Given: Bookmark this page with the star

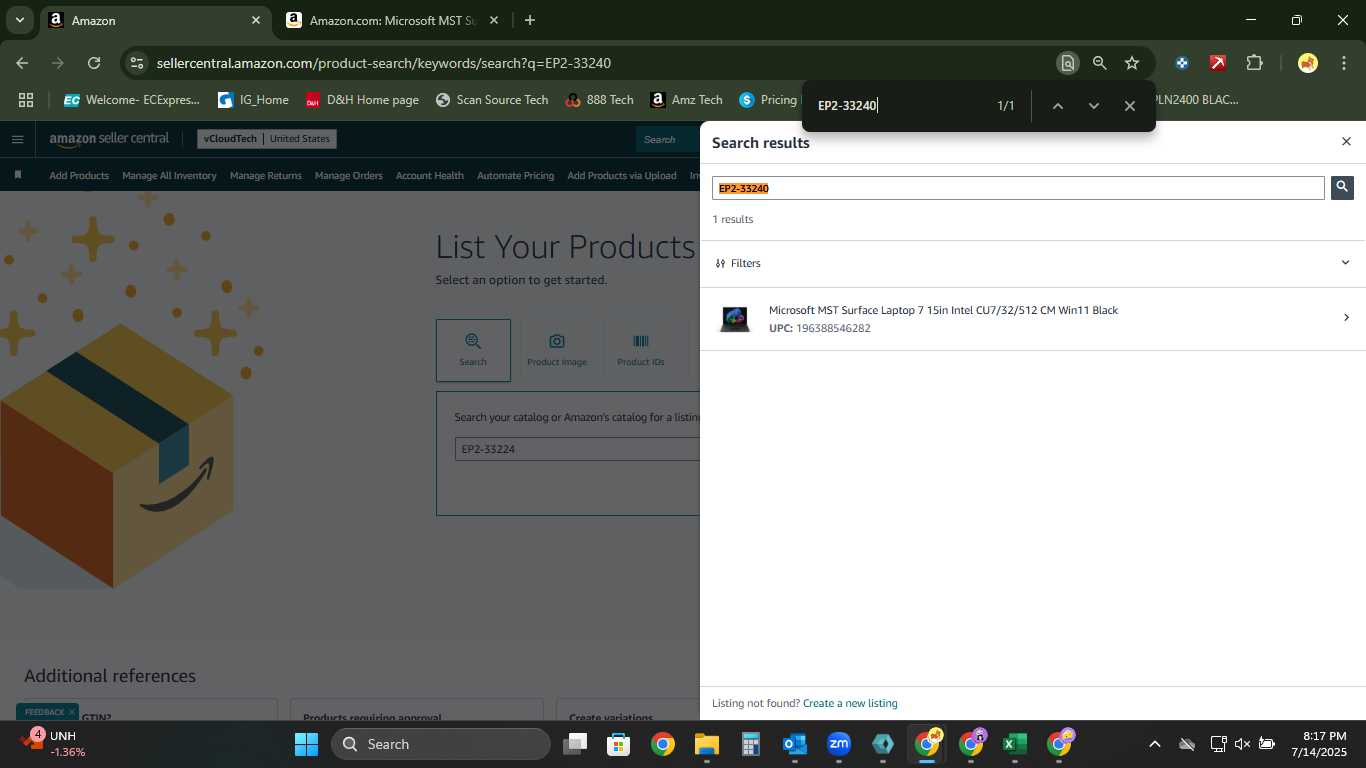Looking at the screenshot, I should click(1131, 63).
